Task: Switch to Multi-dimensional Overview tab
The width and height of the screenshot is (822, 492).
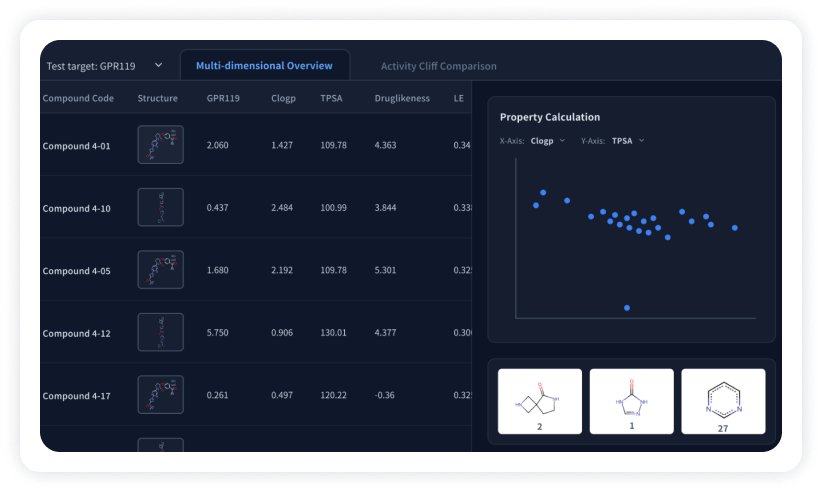Action: [x=264, y=65]
